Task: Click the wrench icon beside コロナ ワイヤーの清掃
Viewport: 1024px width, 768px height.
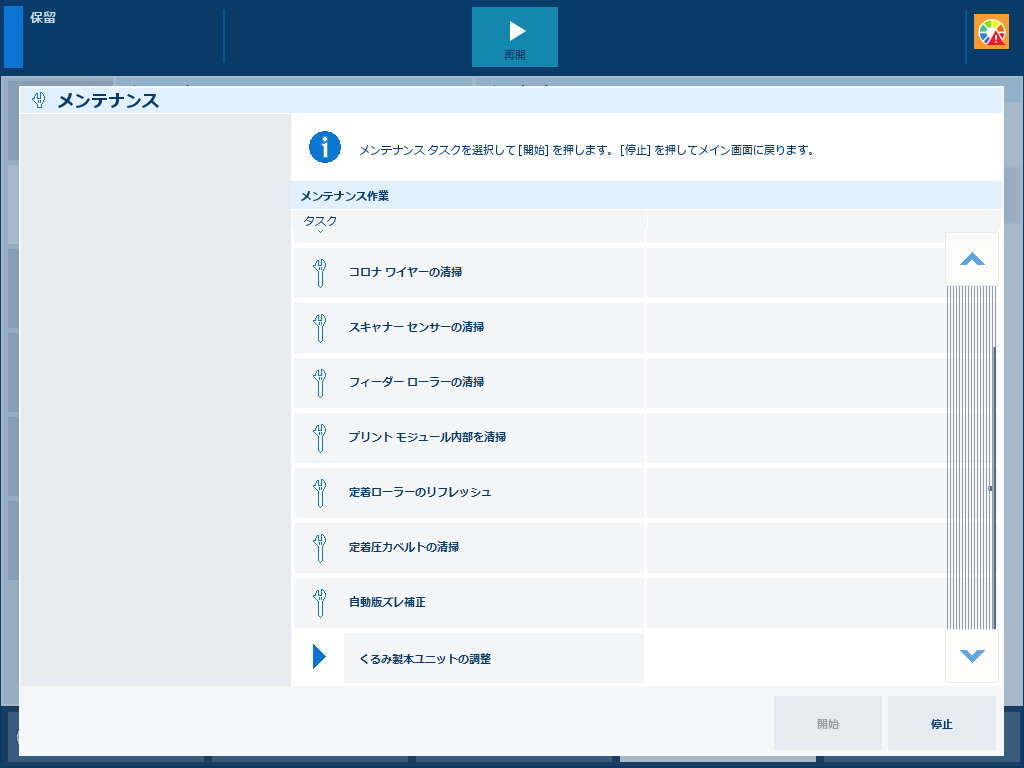Action: pyautogui.click(x=319, y=273)
